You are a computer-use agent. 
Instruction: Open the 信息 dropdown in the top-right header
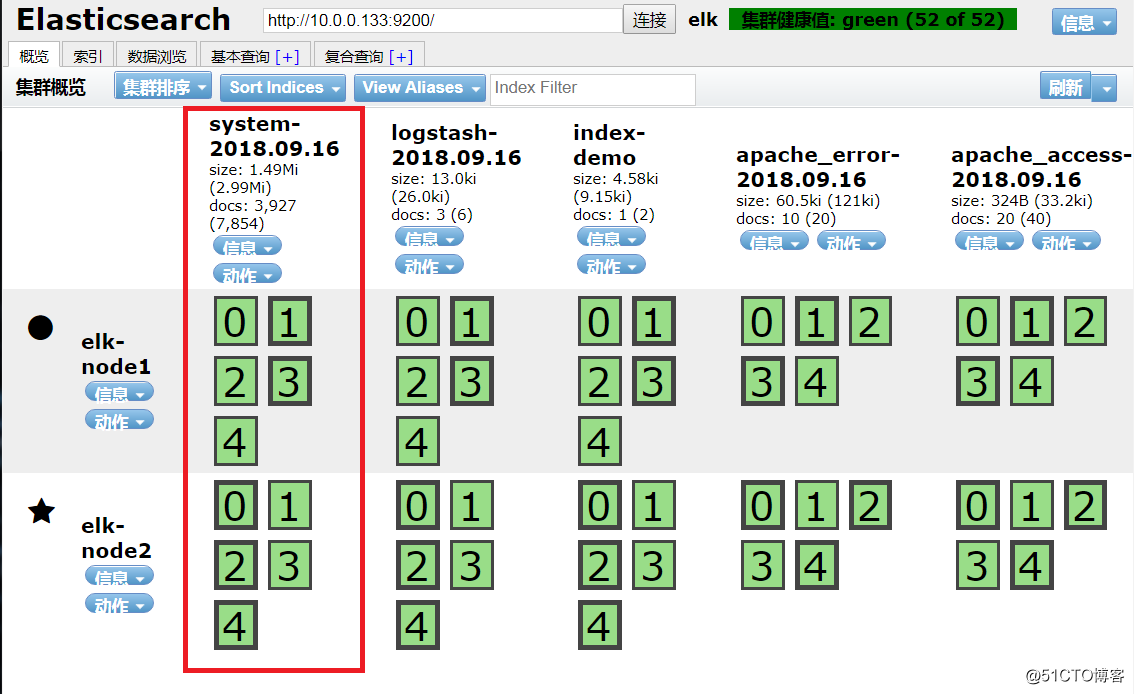[x=1083, y=22]
